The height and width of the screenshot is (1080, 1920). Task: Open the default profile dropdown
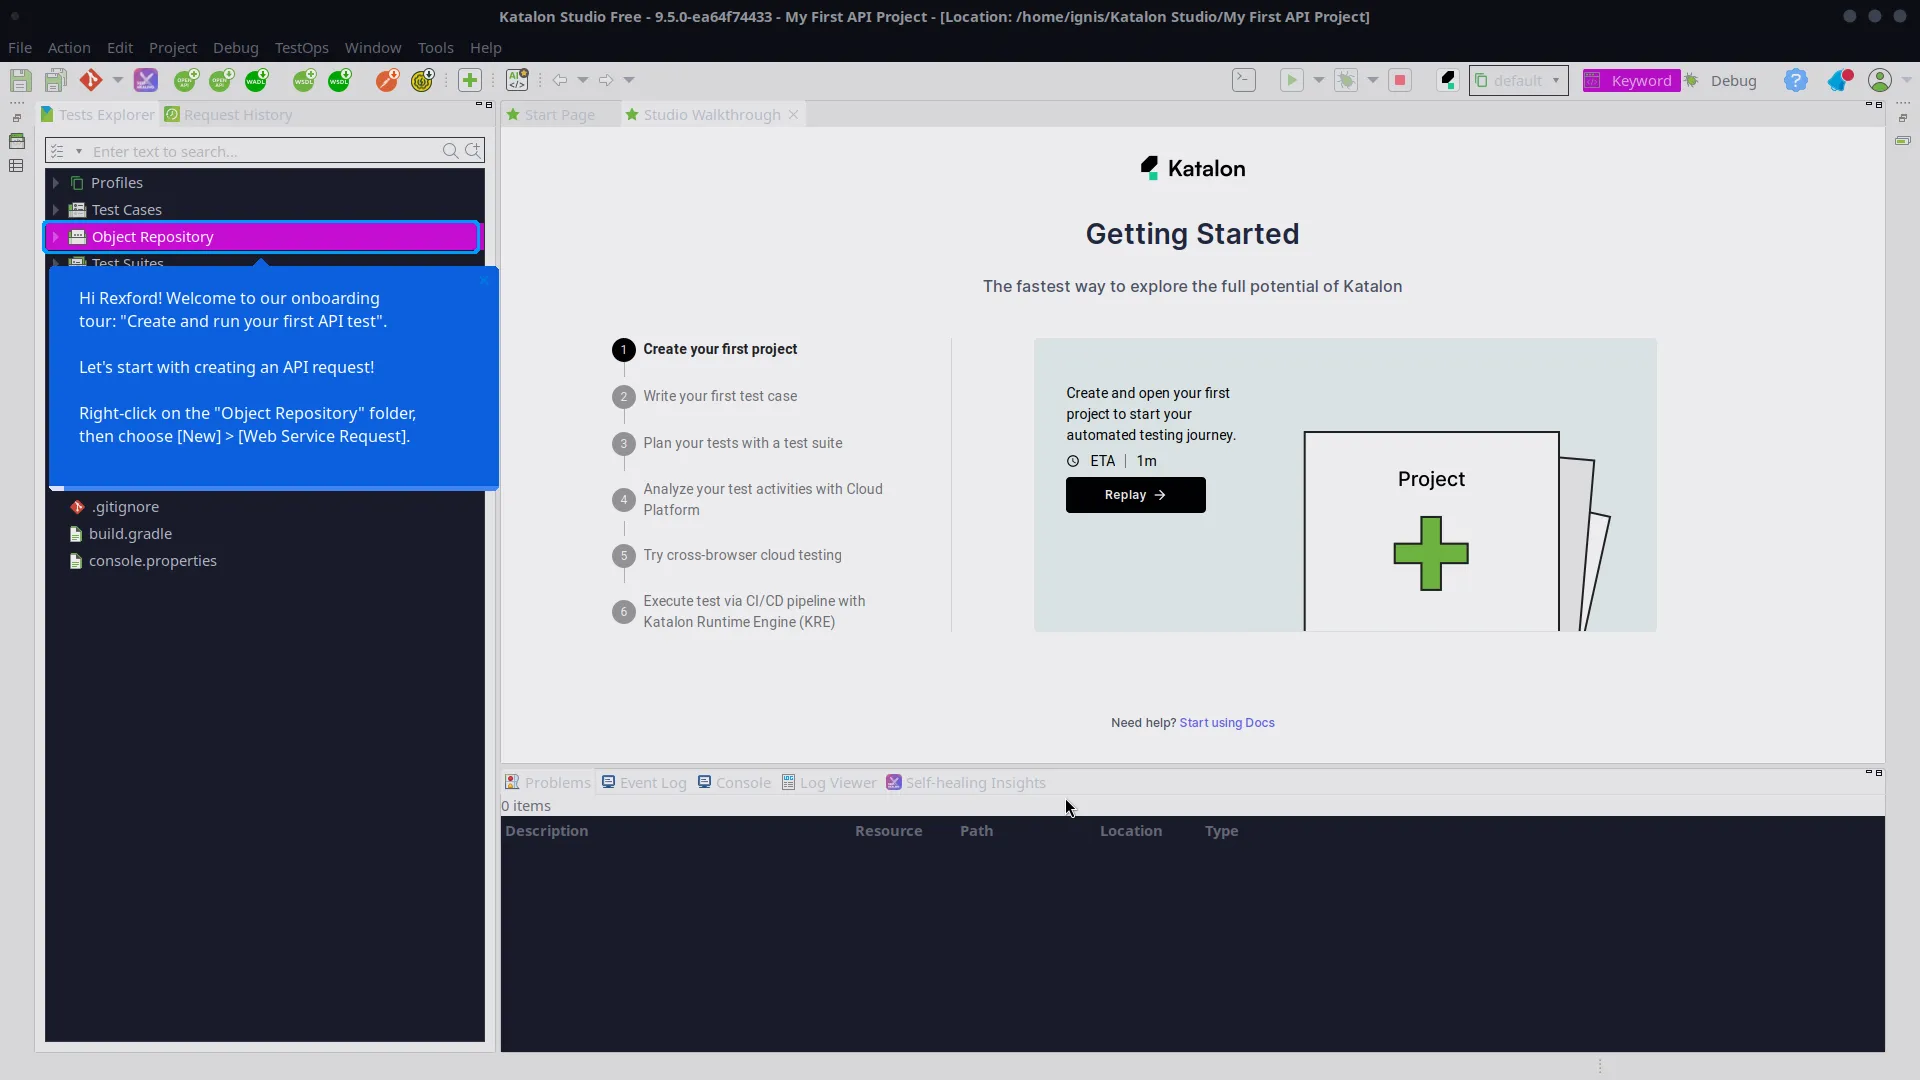(x=1556, y=82)
